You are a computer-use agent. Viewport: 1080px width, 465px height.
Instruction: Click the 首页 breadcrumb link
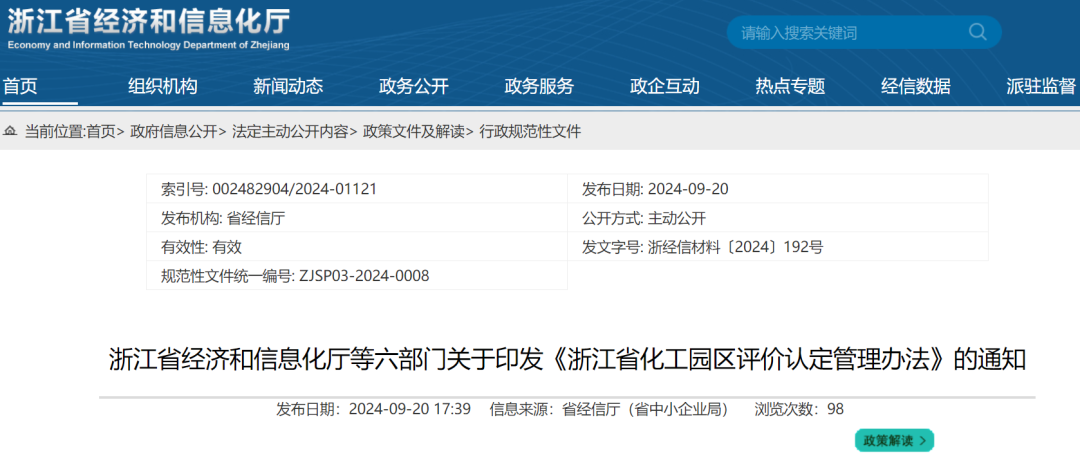[x=101, y=131]
